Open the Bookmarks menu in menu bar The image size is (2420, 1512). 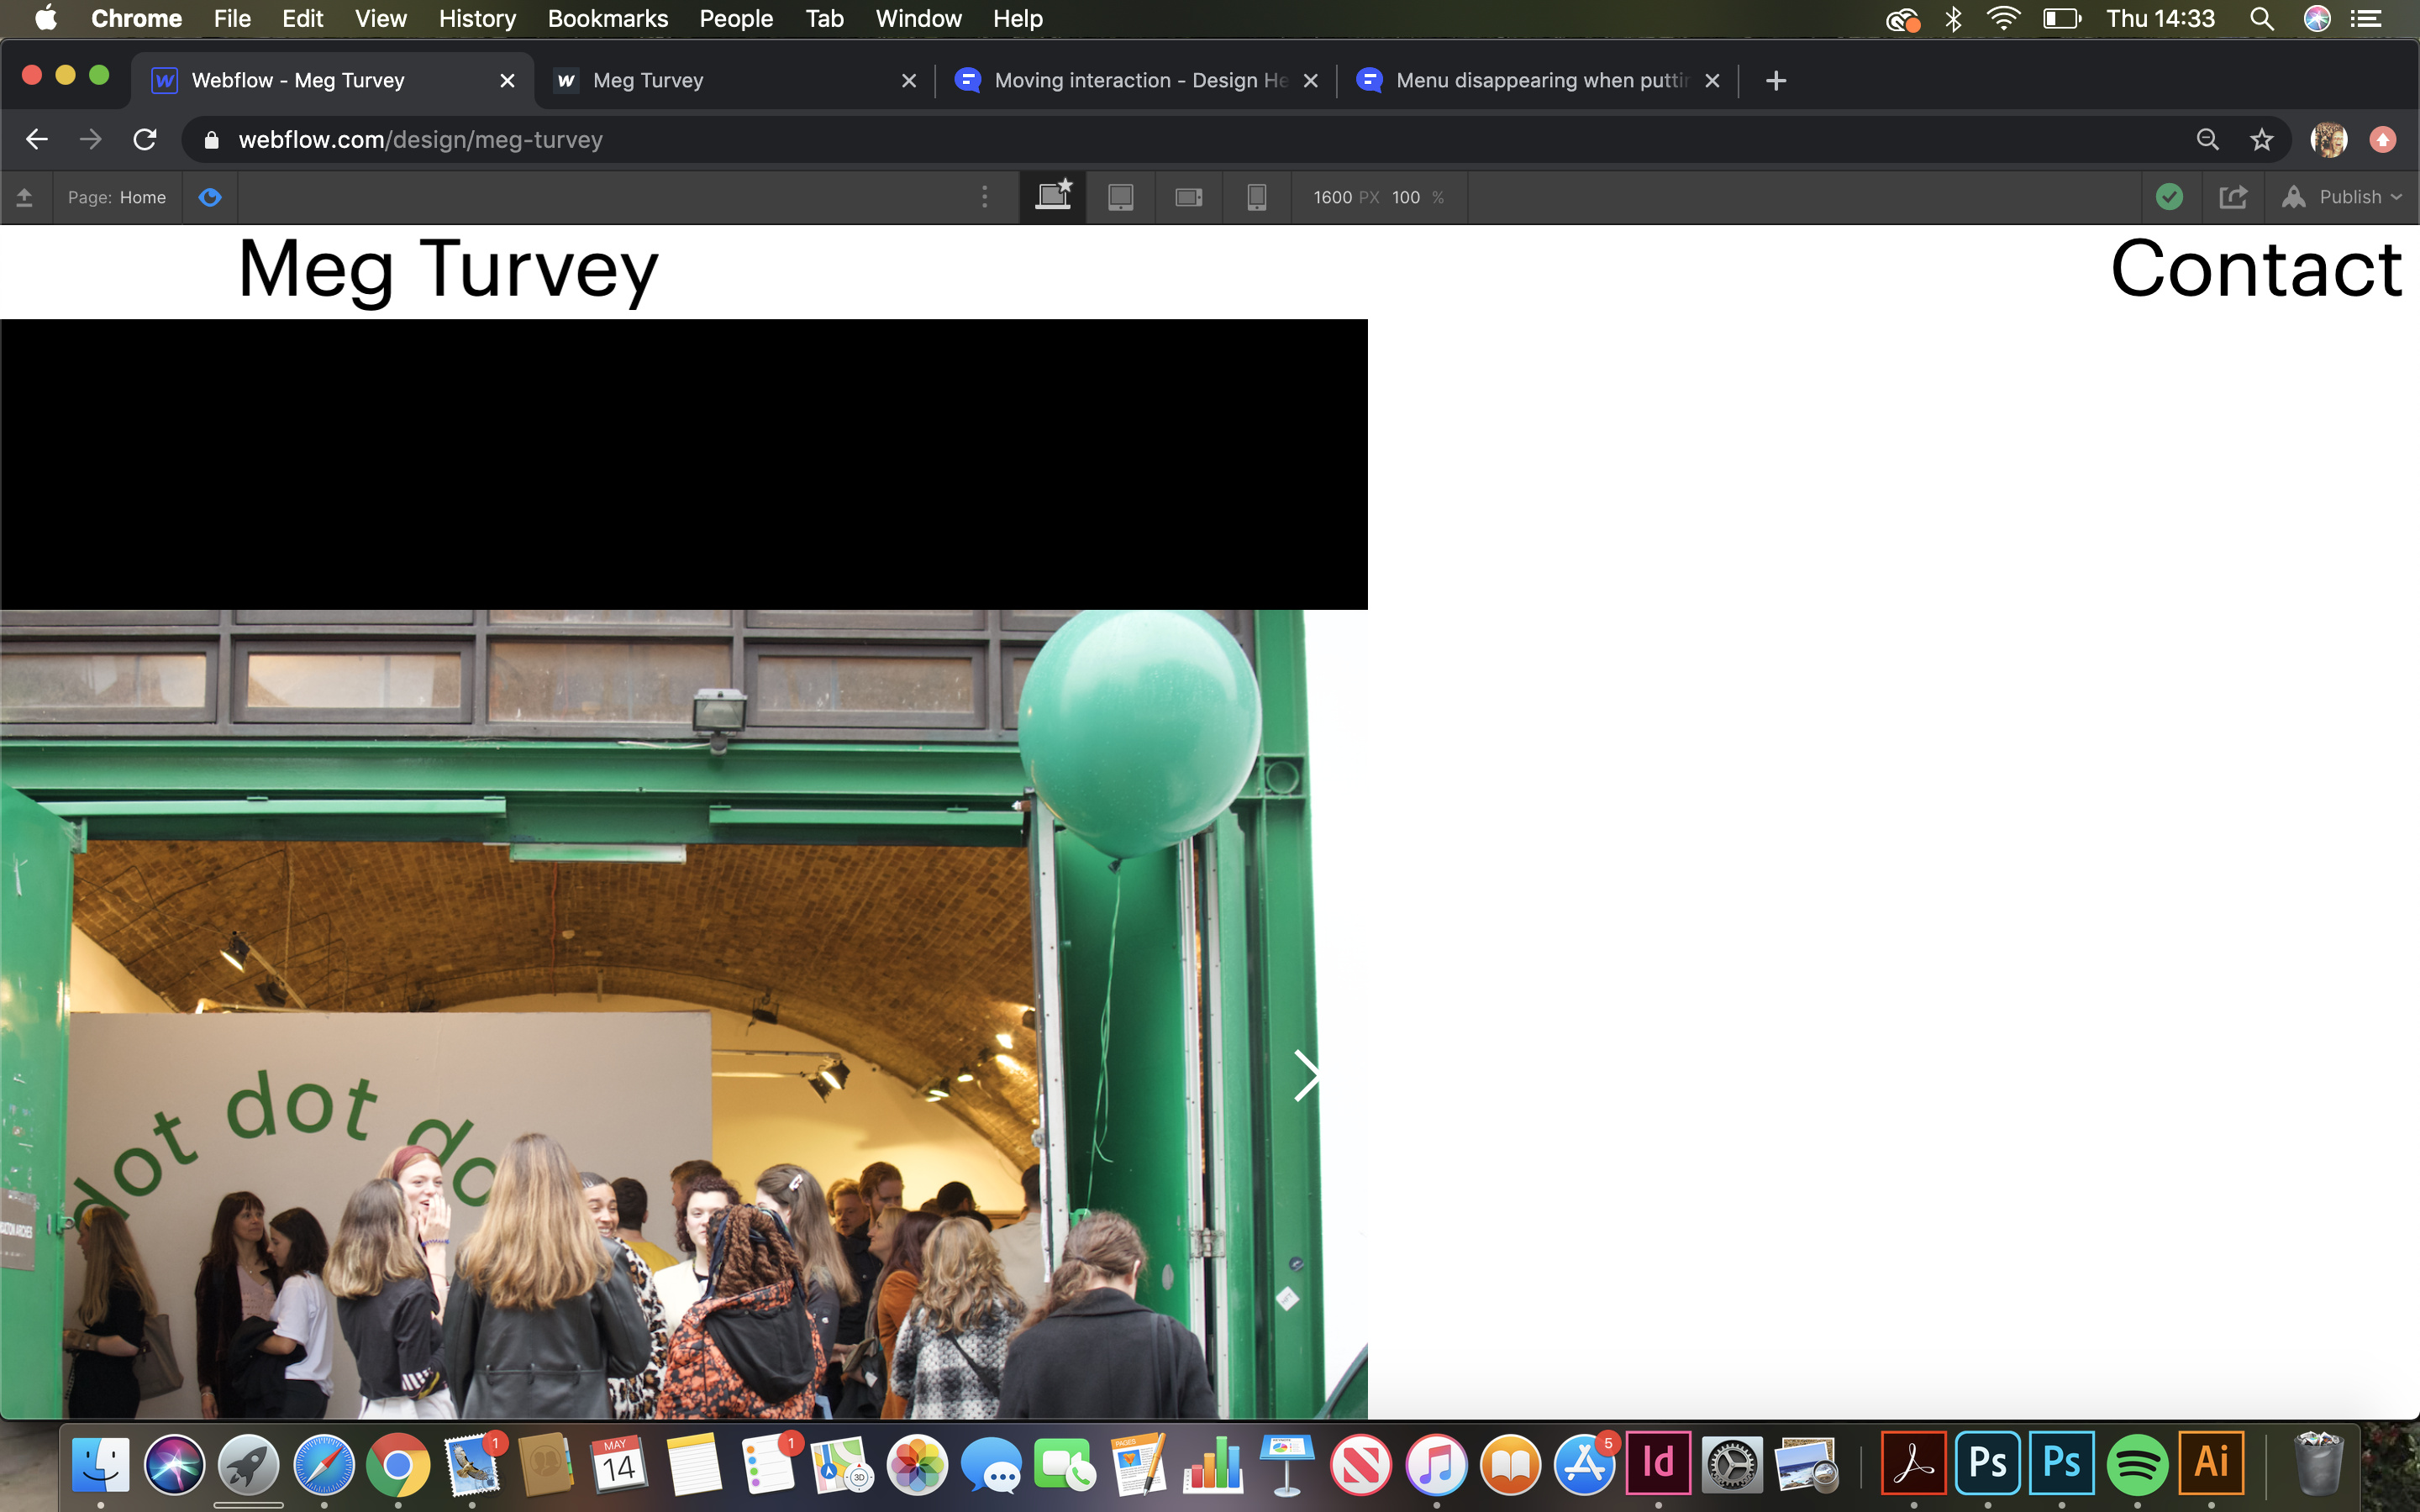click(x=607, y=18)
